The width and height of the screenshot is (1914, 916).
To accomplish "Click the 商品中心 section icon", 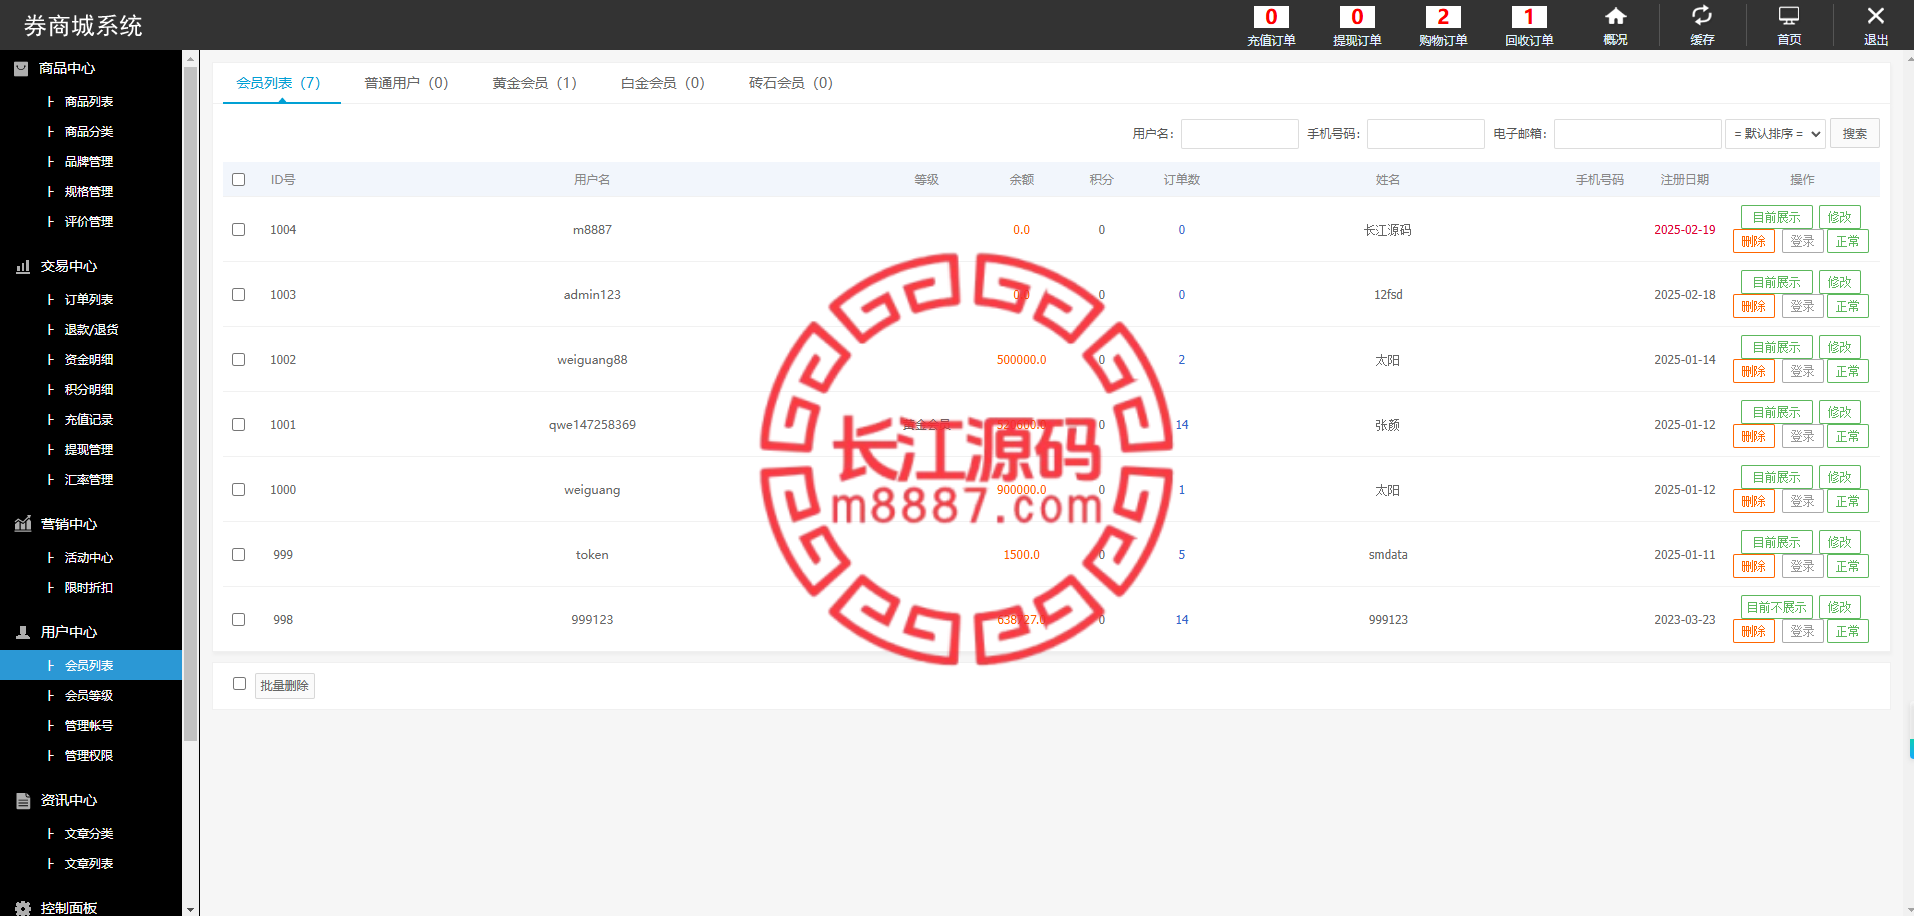I will point(21,68).
